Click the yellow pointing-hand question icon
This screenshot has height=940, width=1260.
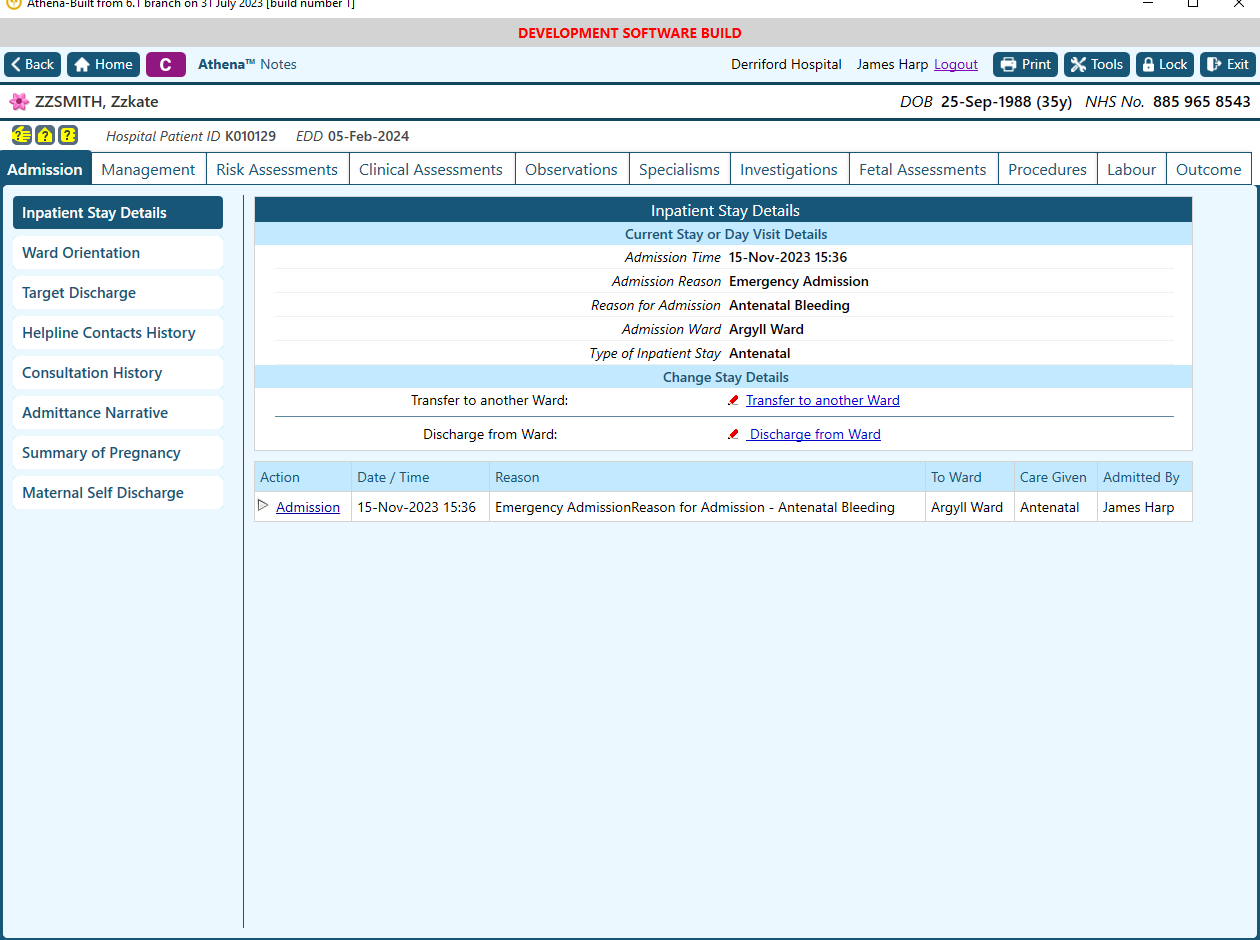click(x=21, y=135)
